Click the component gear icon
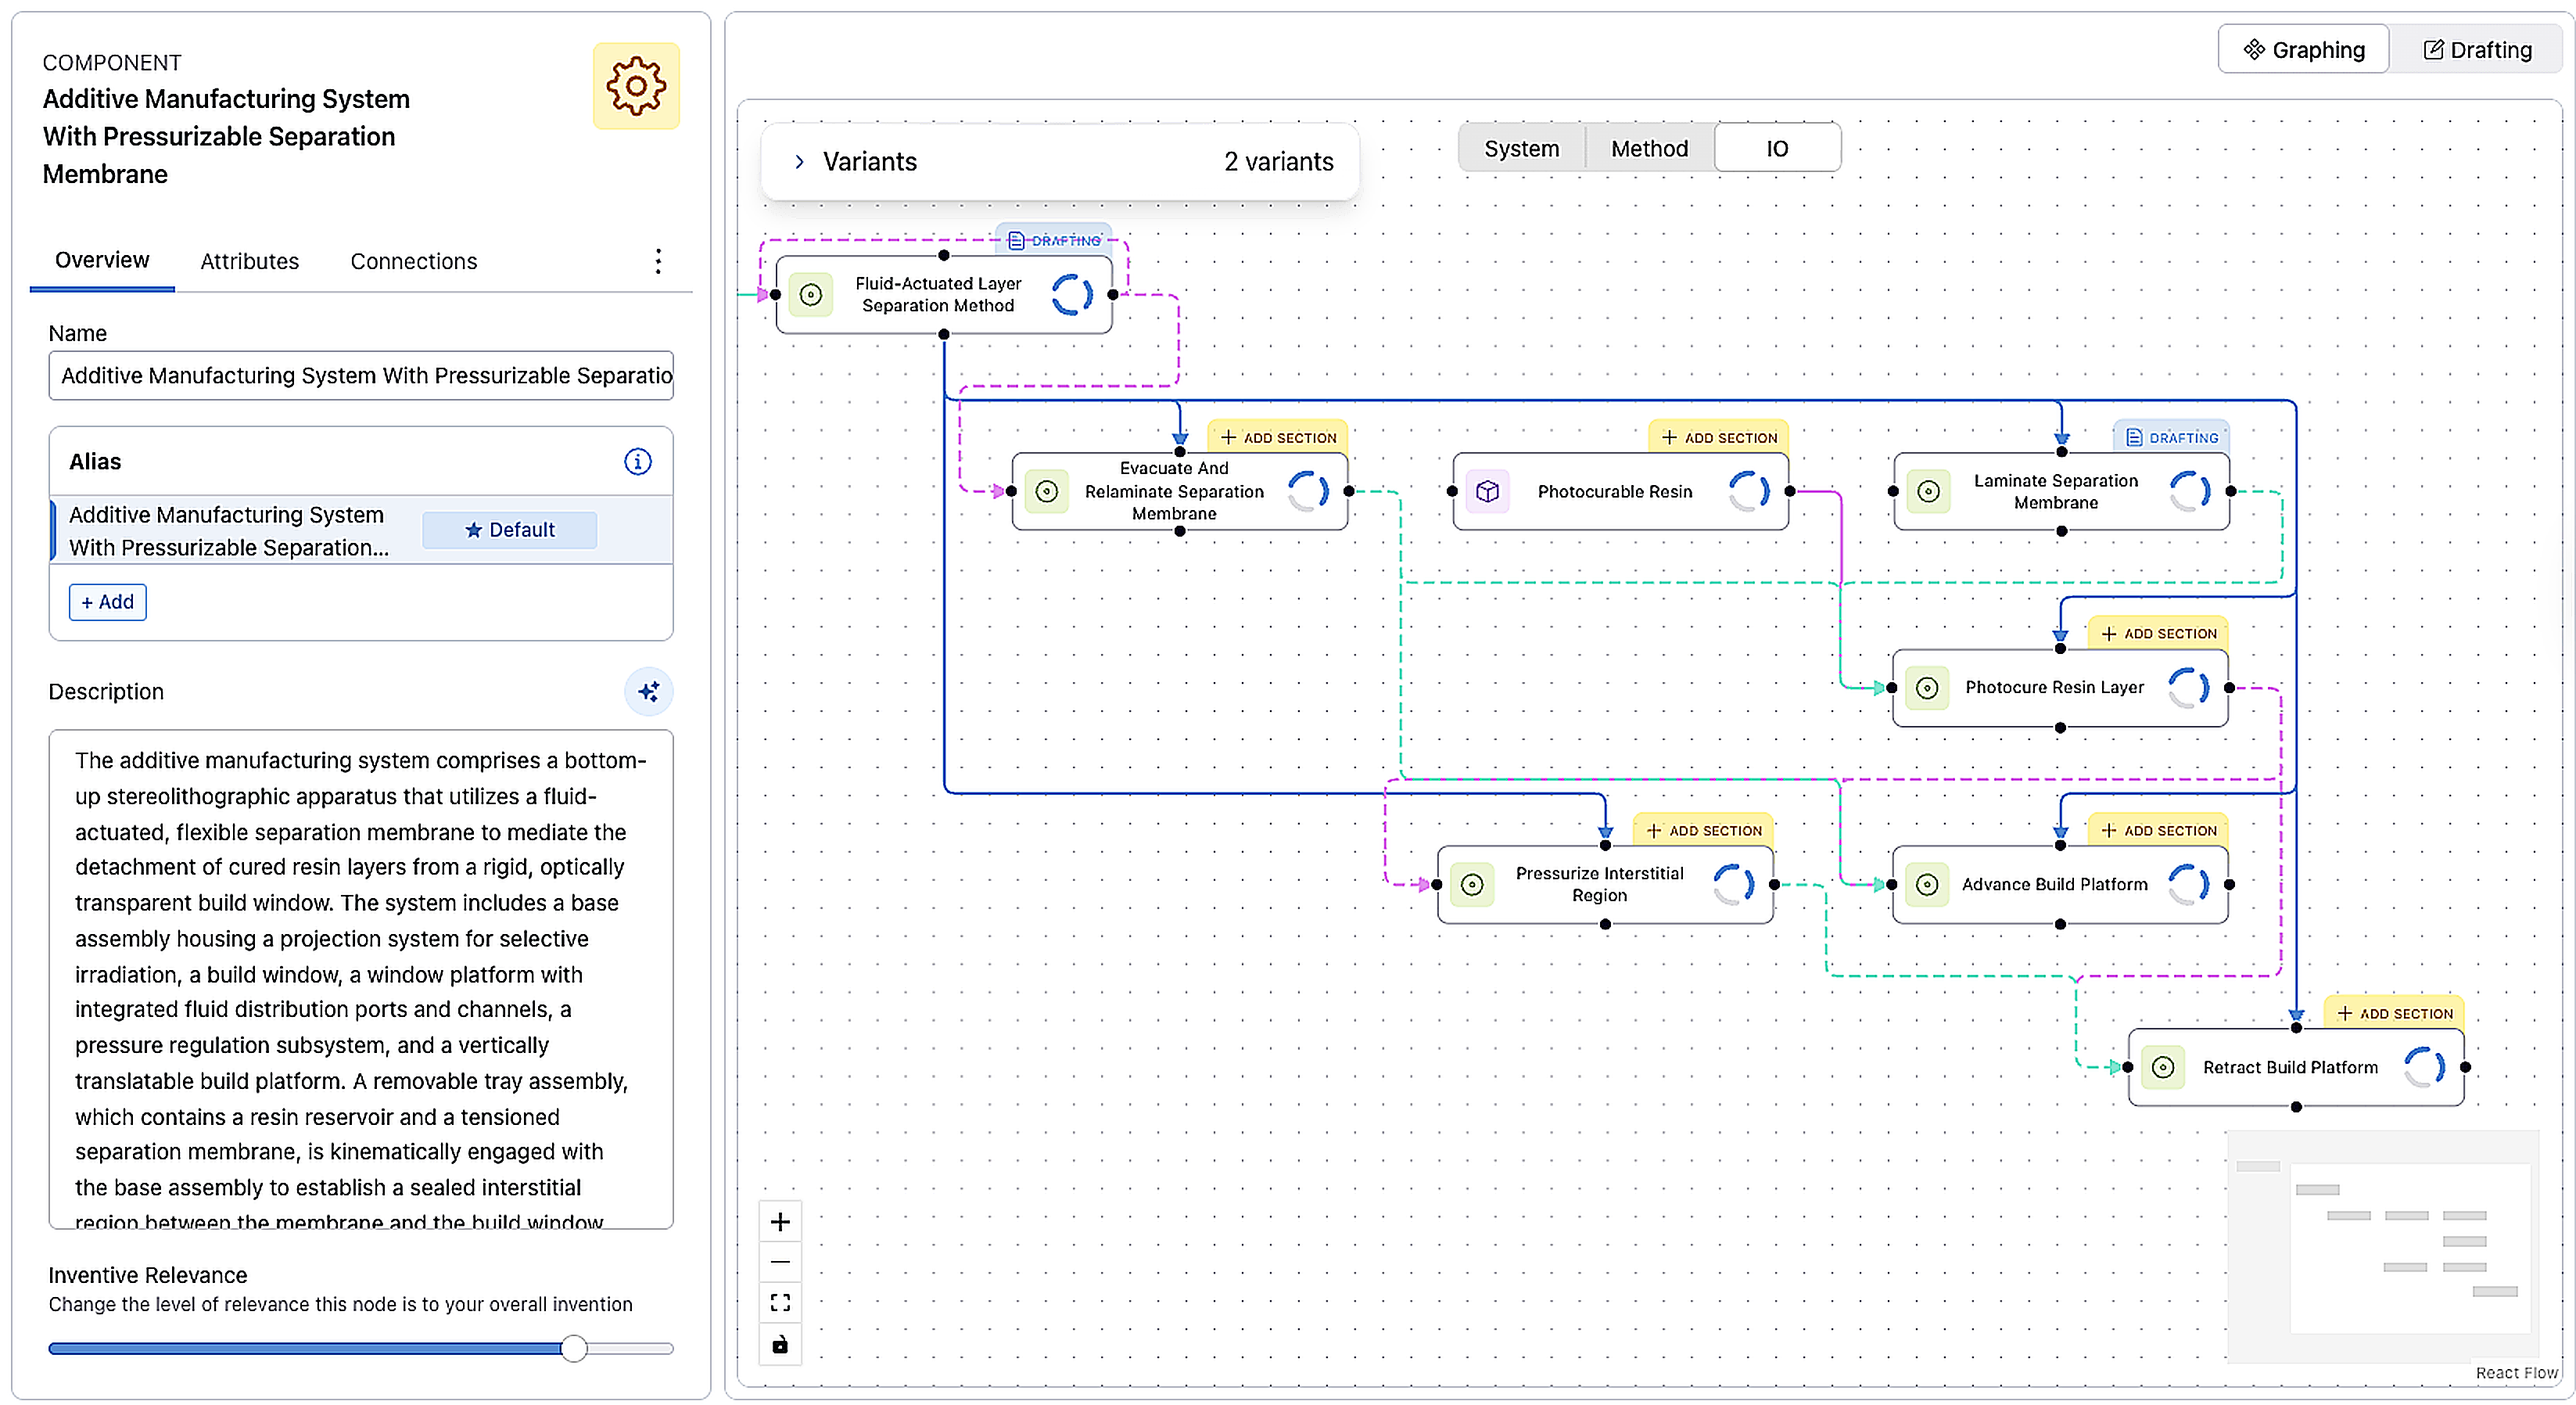This screenshot has width=2576, height=1405. click(x=636, y=86)
